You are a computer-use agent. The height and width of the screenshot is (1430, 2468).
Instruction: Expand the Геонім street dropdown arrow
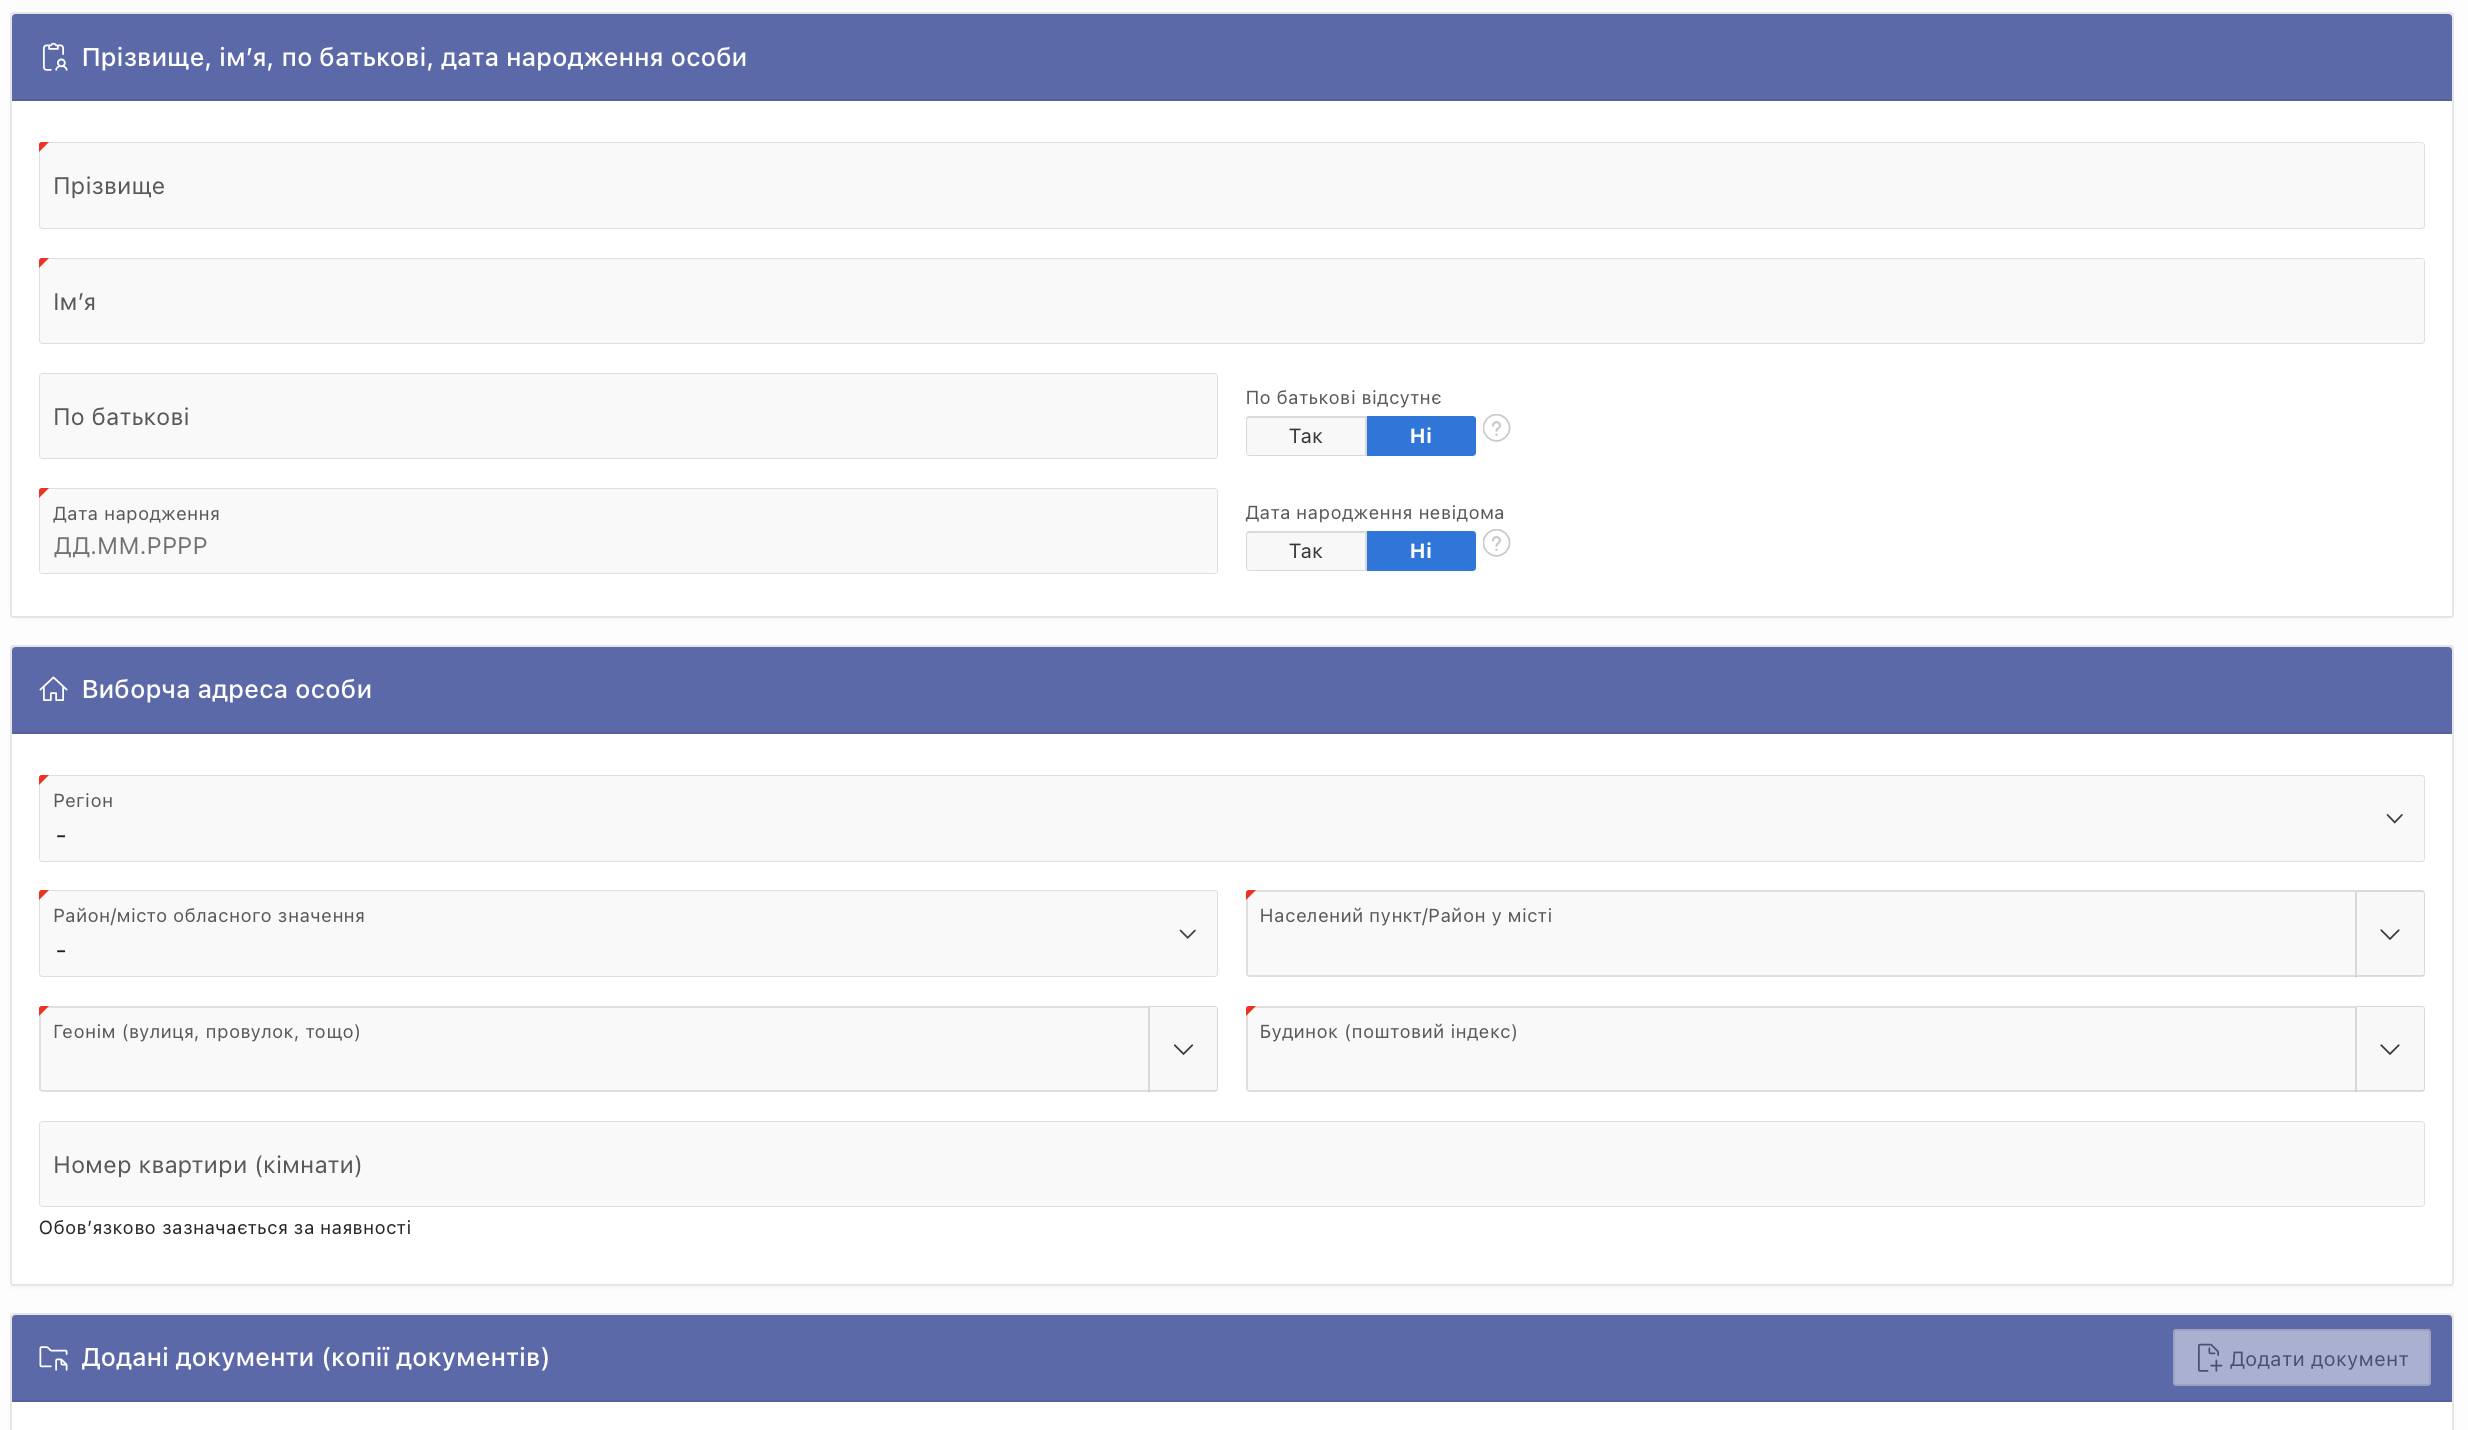(1183, 1049)
